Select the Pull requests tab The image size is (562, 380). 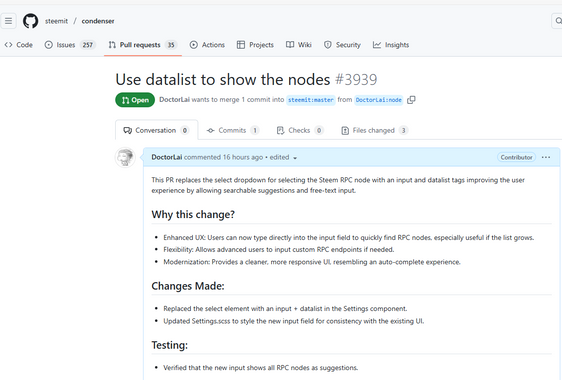point(143,45)
